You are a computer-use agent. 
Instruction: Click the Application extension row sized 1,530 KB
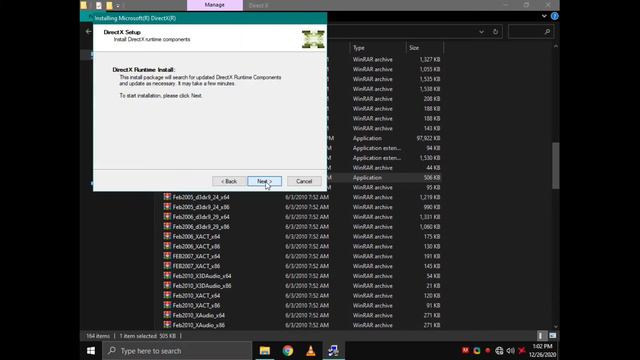(x=384, y=158)
